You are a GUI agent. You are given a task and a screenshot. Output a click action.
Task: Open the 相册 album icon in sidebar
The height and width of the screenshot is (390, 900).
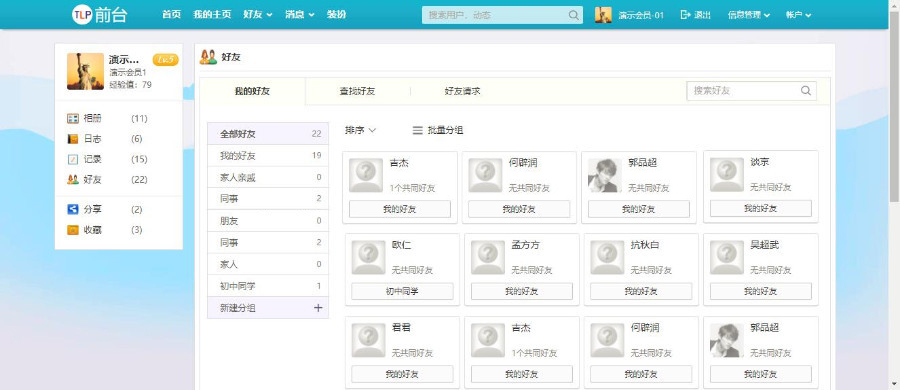click(x=73, y=119)
